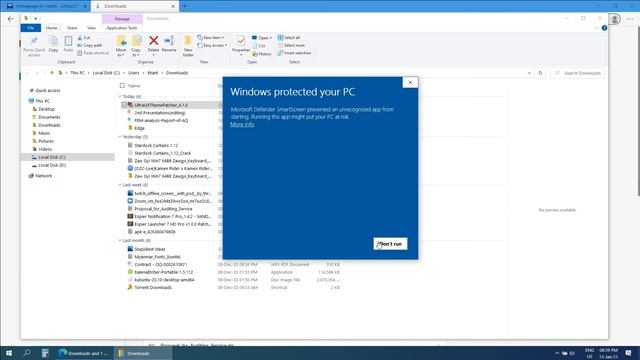This screenshot has height=360, width=640.
Task: Select the Edge folder in file list
Action: point(136,128)
